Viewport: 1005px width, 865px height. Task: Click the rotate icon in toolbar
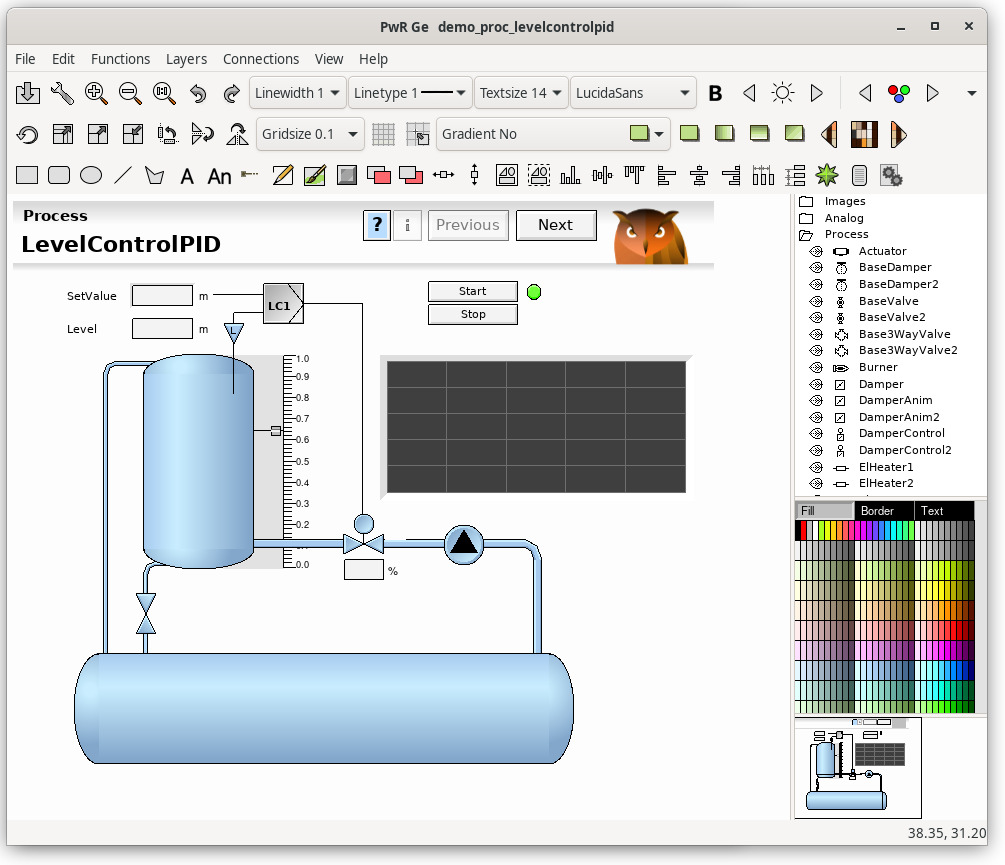(x=28, y=134)
